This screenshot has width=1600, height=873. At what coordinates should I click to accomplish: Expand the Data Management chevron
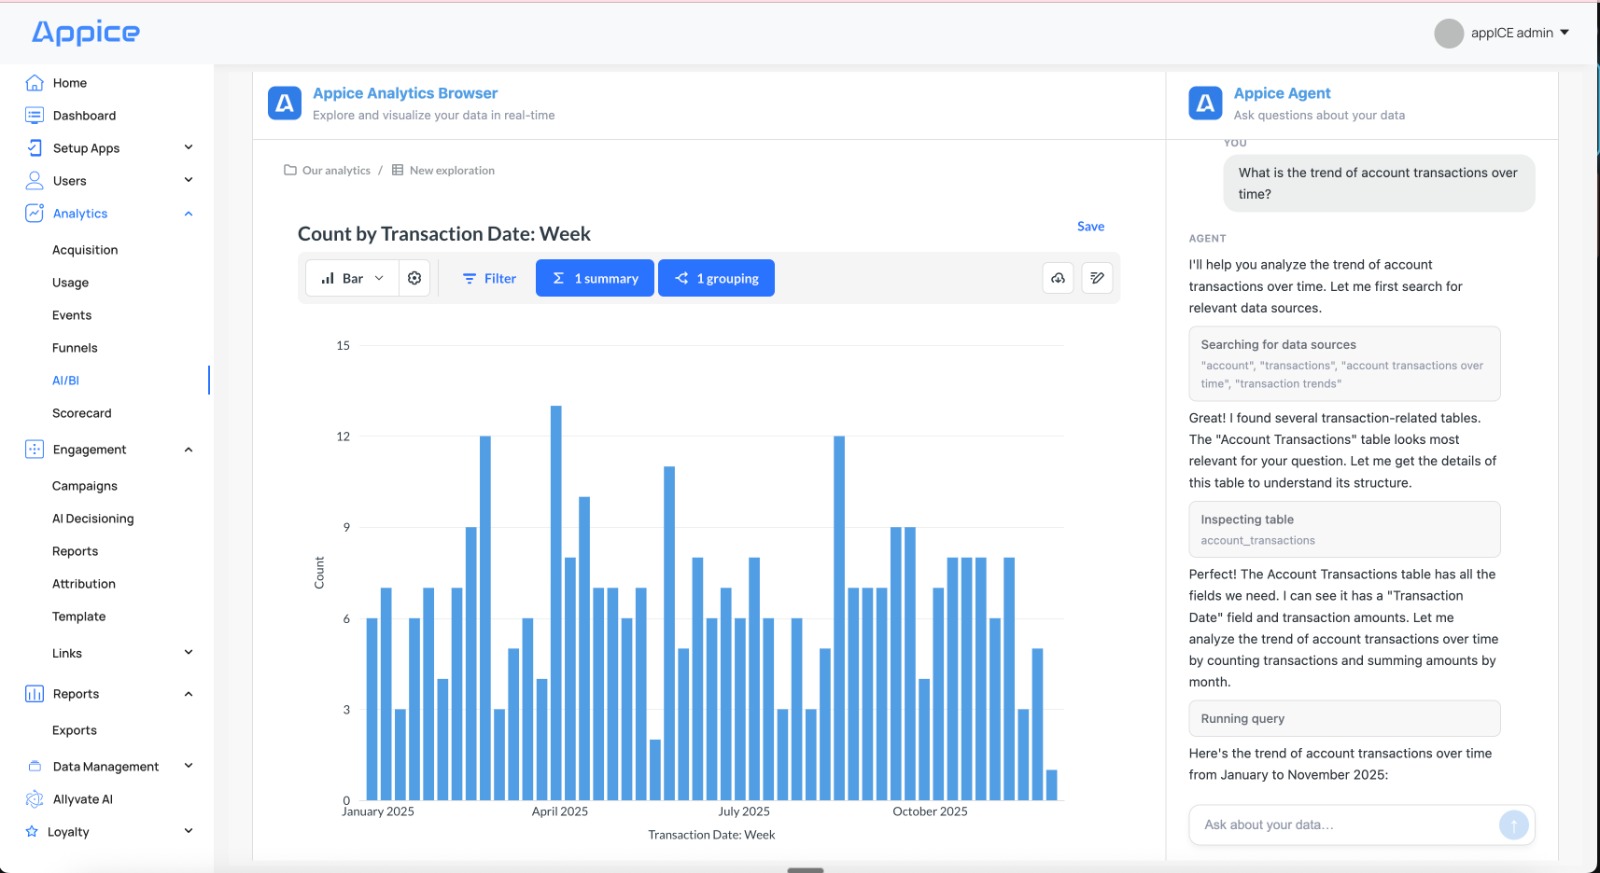point(188,766)
